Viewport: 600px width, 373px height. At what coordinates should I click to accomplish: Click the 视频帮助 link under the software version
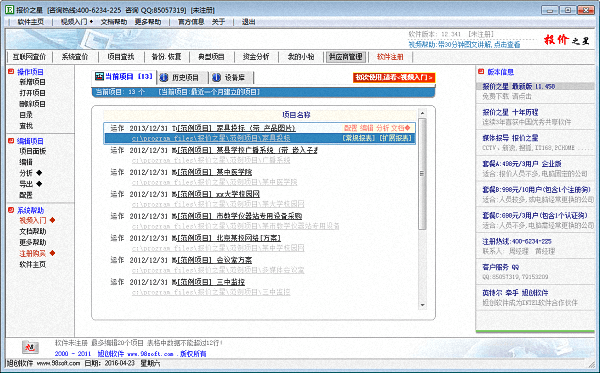(x=464, y=44)
